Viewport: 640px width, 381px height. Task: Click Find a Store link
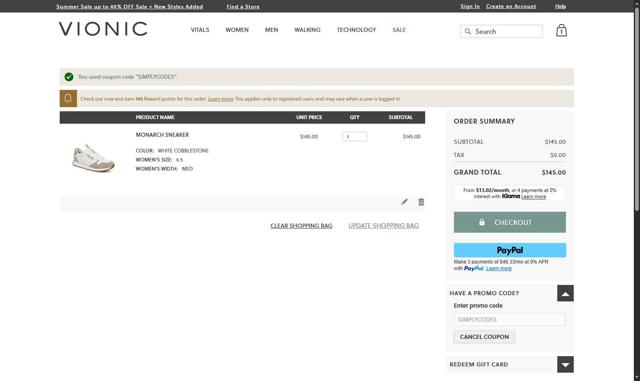tap(243, 7)
